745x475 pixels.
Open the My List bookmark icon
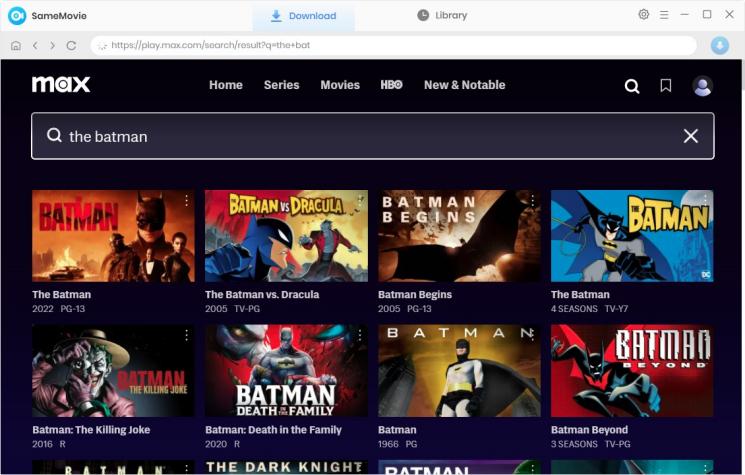[666, 86]
